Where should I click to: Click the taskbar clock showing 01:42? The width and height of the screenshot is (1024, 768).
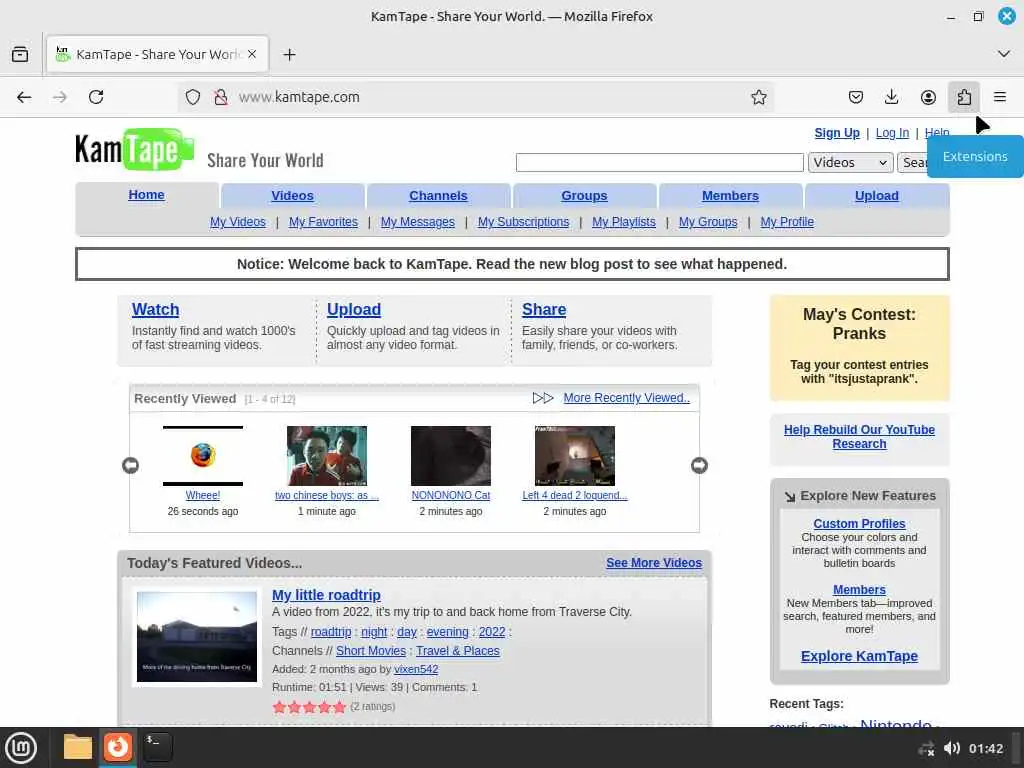tap(985, 748)
